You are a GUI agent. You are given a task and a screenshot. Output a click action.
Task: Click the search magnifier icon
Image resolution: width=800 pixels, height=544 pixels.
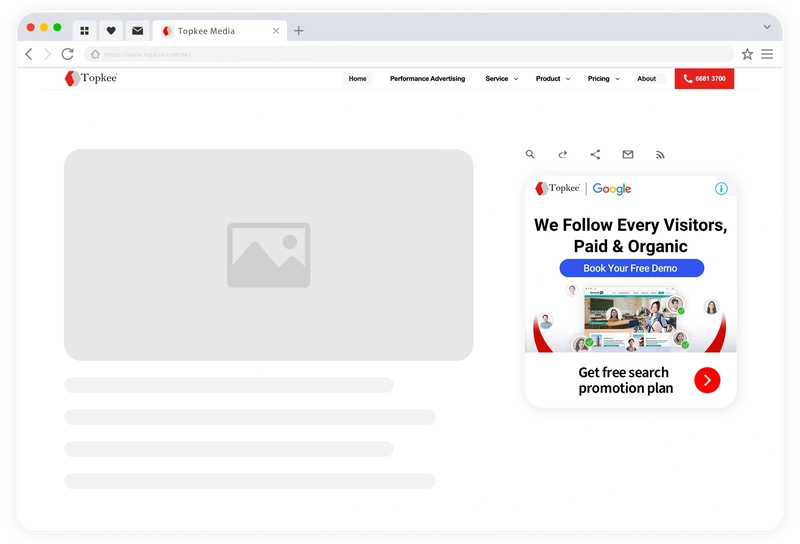click(x=530, y=155)
